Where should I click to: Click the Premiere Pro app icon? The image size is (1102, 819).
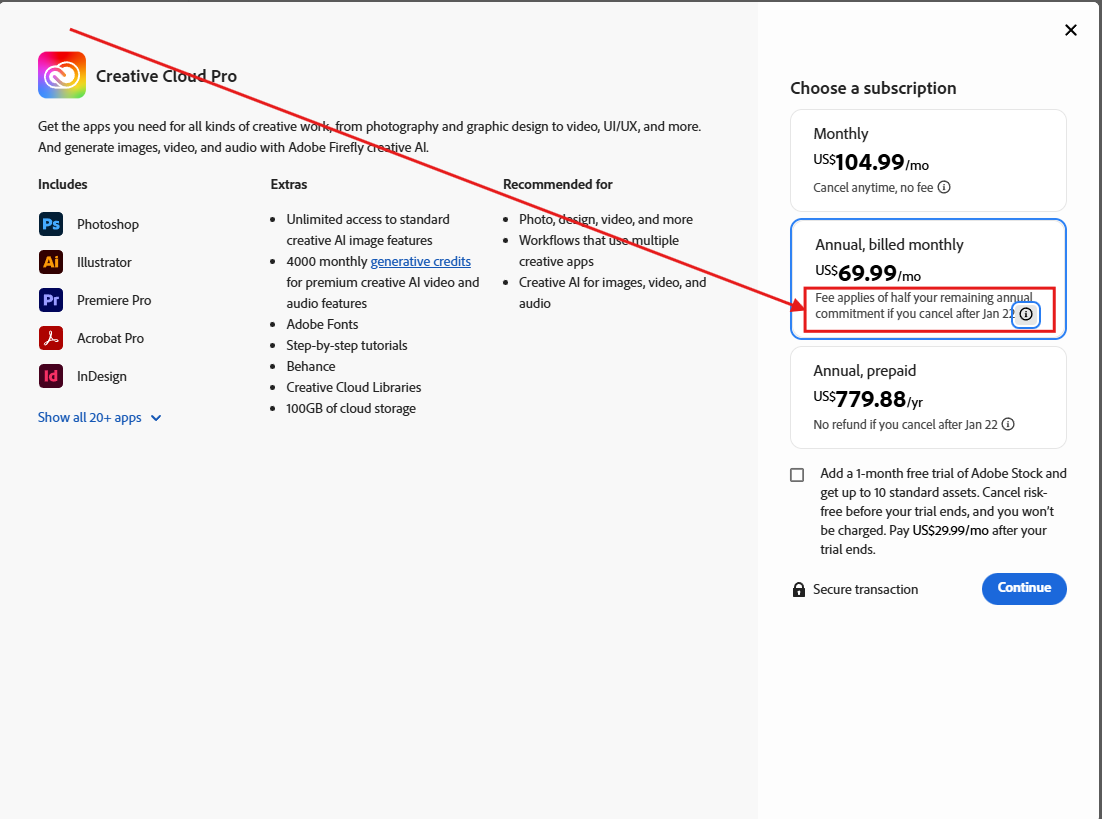pyautogui.click(x=51, y=300)
